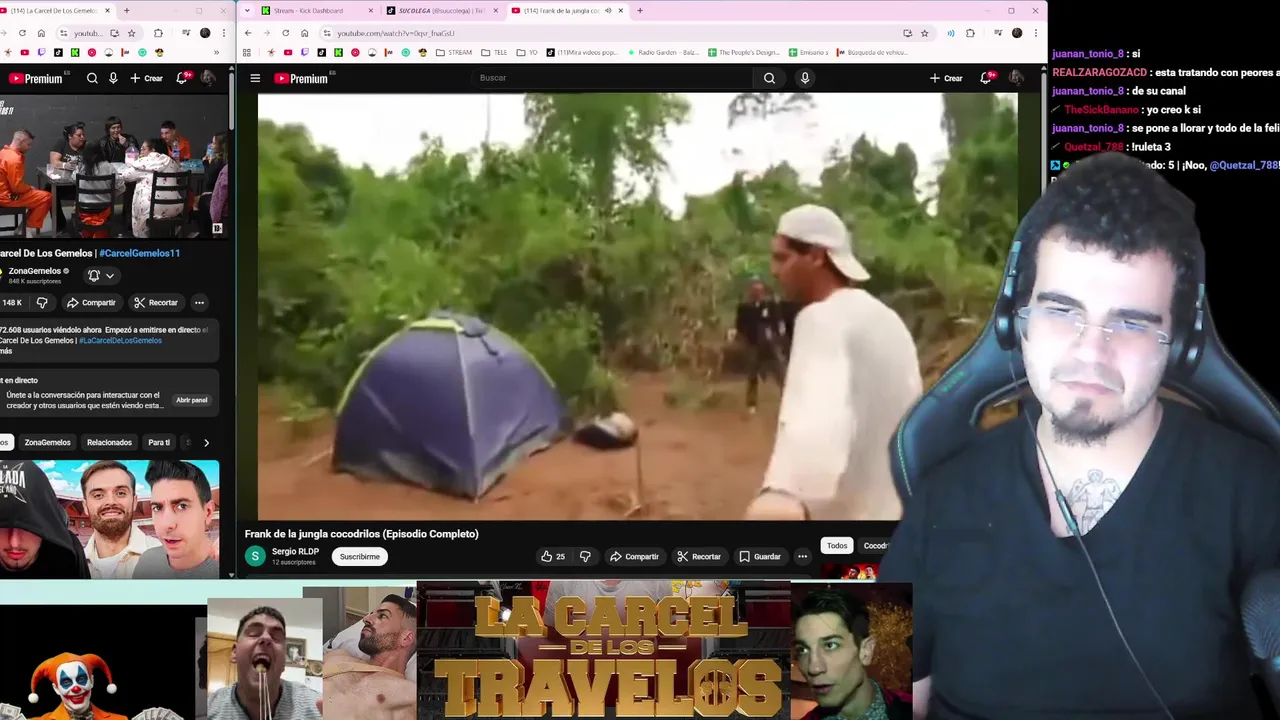The height and width of the screenshot is (720, 1280).
Task: Open the #LaCarcelDeLosGemelos hashtag link
Action: (120, 340)
